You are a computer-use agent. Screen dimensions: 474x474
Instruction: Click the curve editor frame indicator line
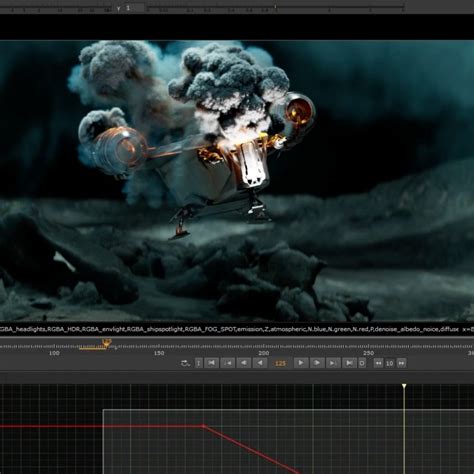pos(404,429)
